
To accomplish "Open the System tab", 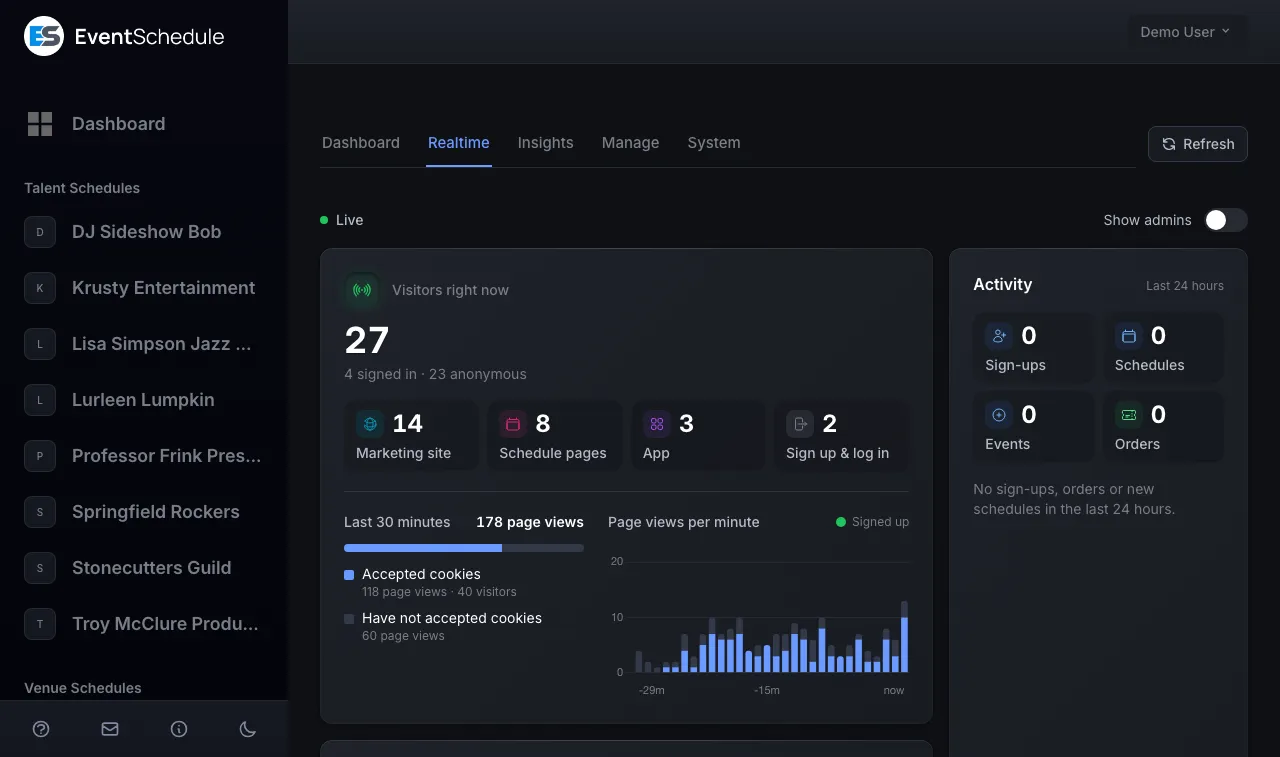I will (x=714, y=143).
